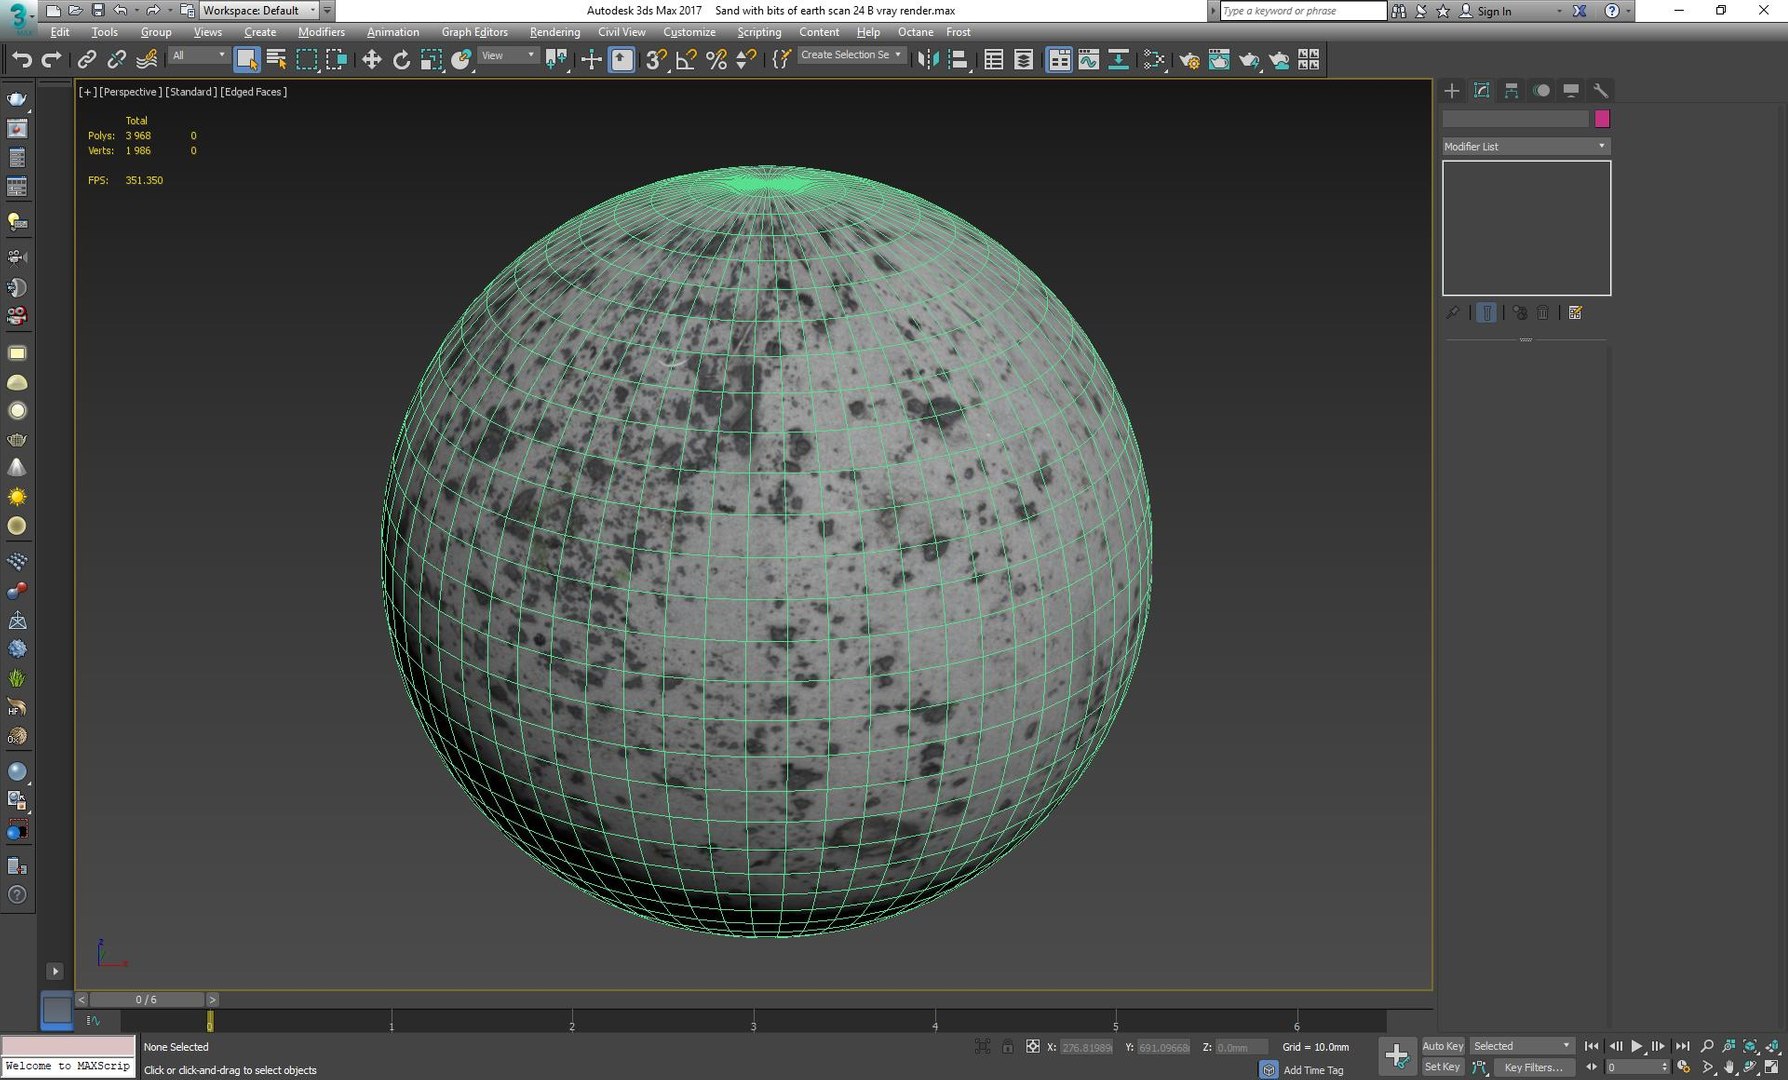This screenshot has height=1080, width=1788.
Task: Click the Redo arrow in main toolbar
Action: 51,60
